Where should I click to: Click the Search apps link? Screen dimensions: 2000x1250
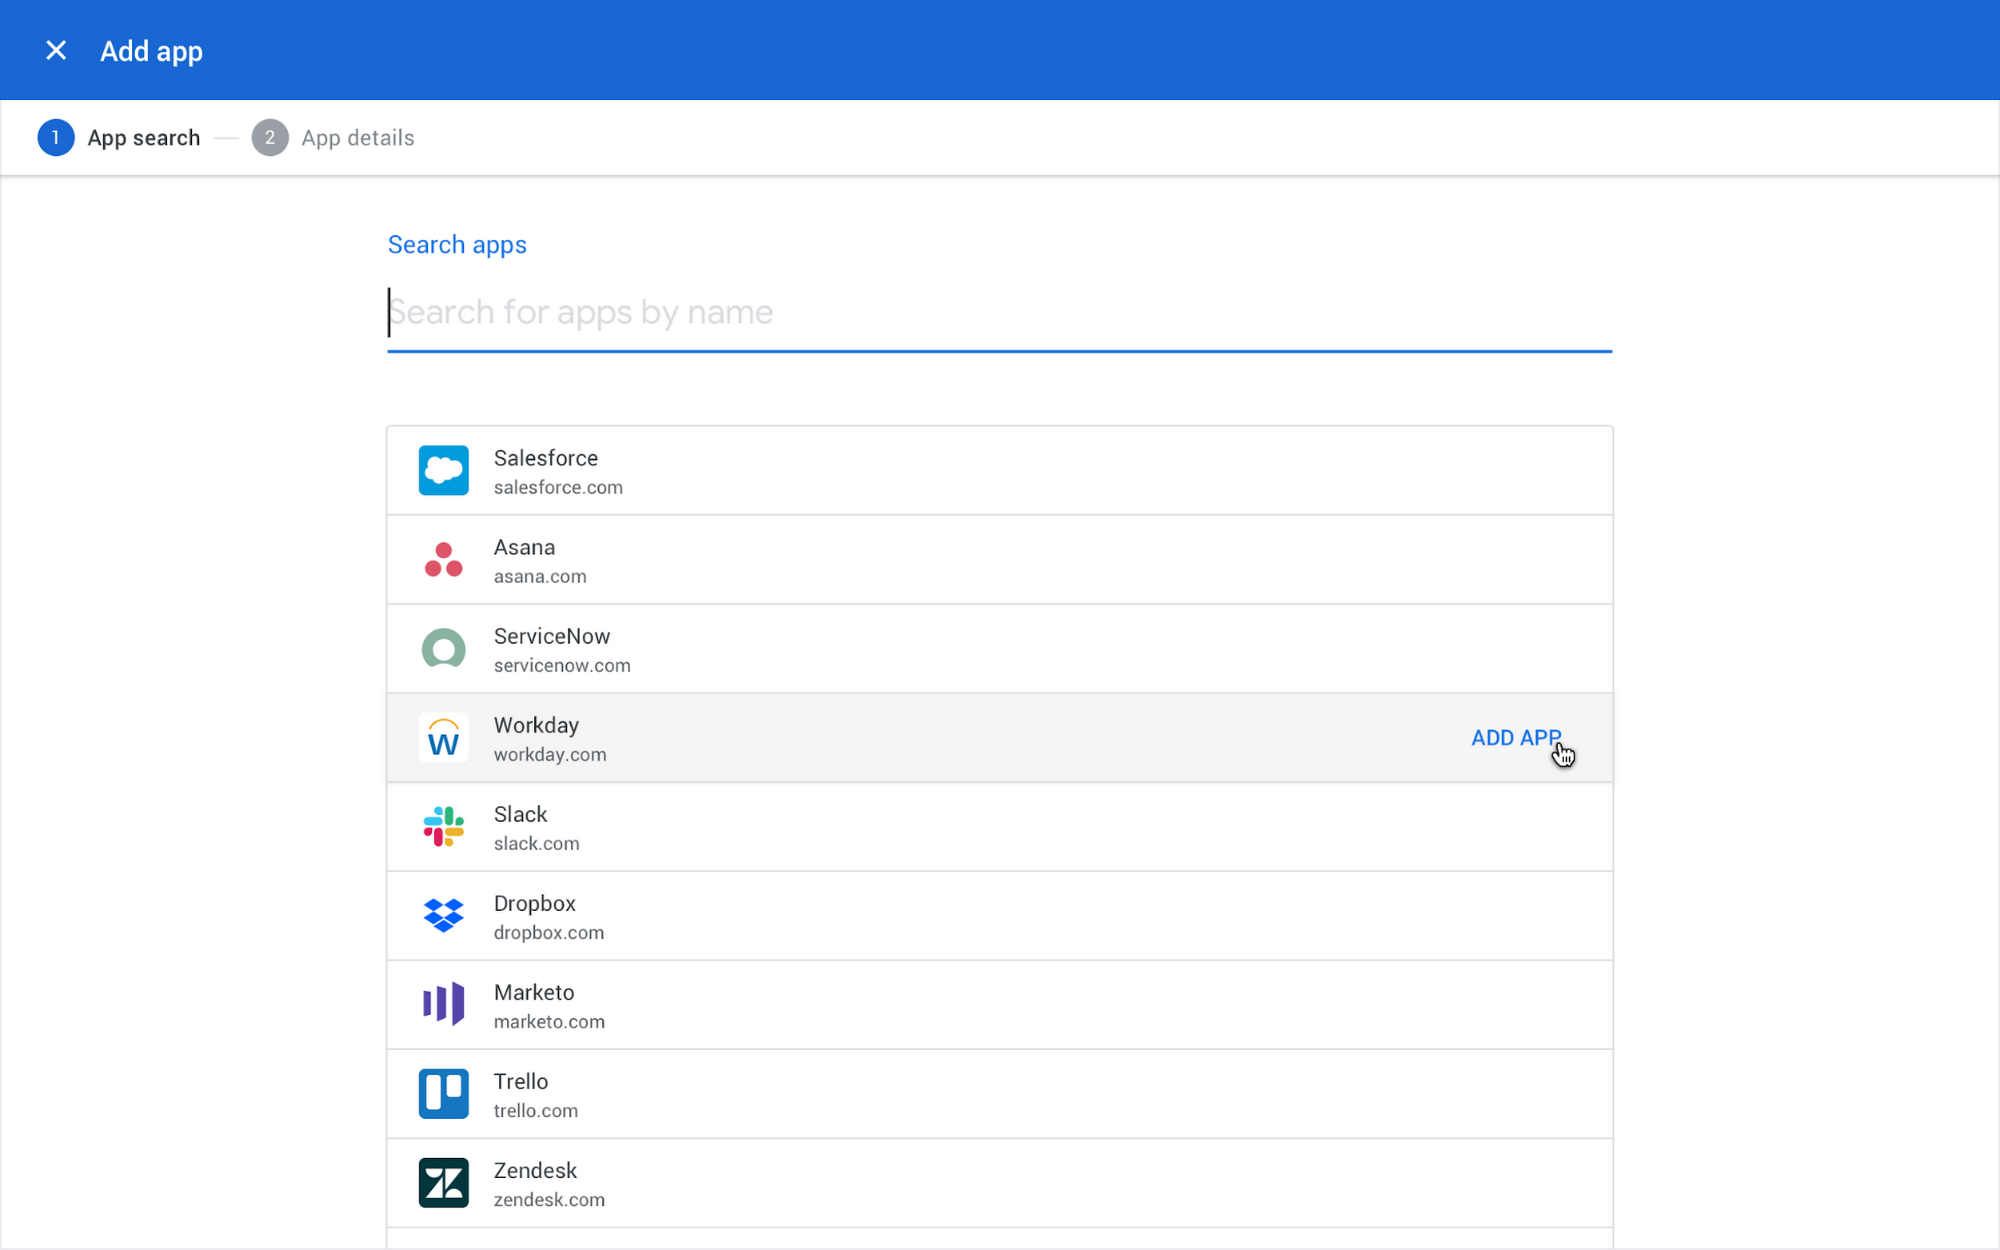pyautogui.click(x=457, y=244)
